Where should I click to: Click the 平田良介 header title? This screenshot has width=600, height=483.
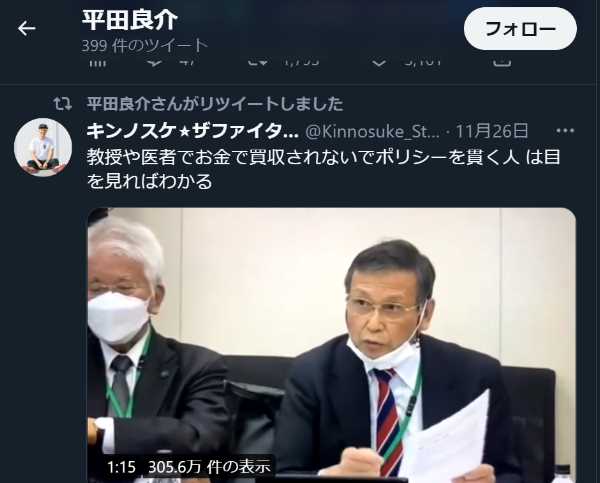(130, 20)
